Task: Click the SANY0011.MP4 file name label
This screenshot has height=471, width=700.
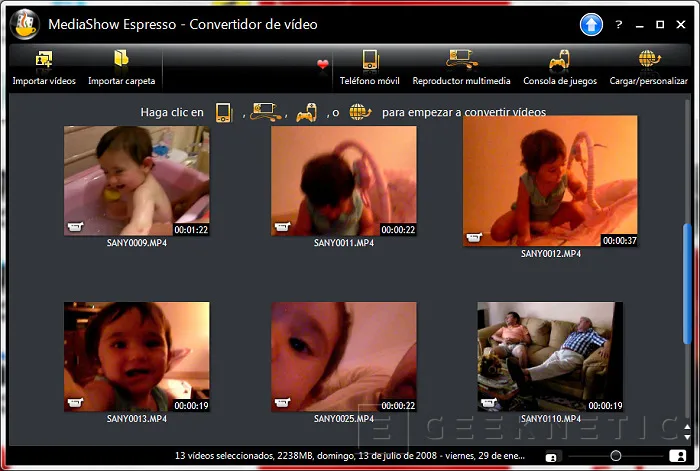Action: point(344,243)
